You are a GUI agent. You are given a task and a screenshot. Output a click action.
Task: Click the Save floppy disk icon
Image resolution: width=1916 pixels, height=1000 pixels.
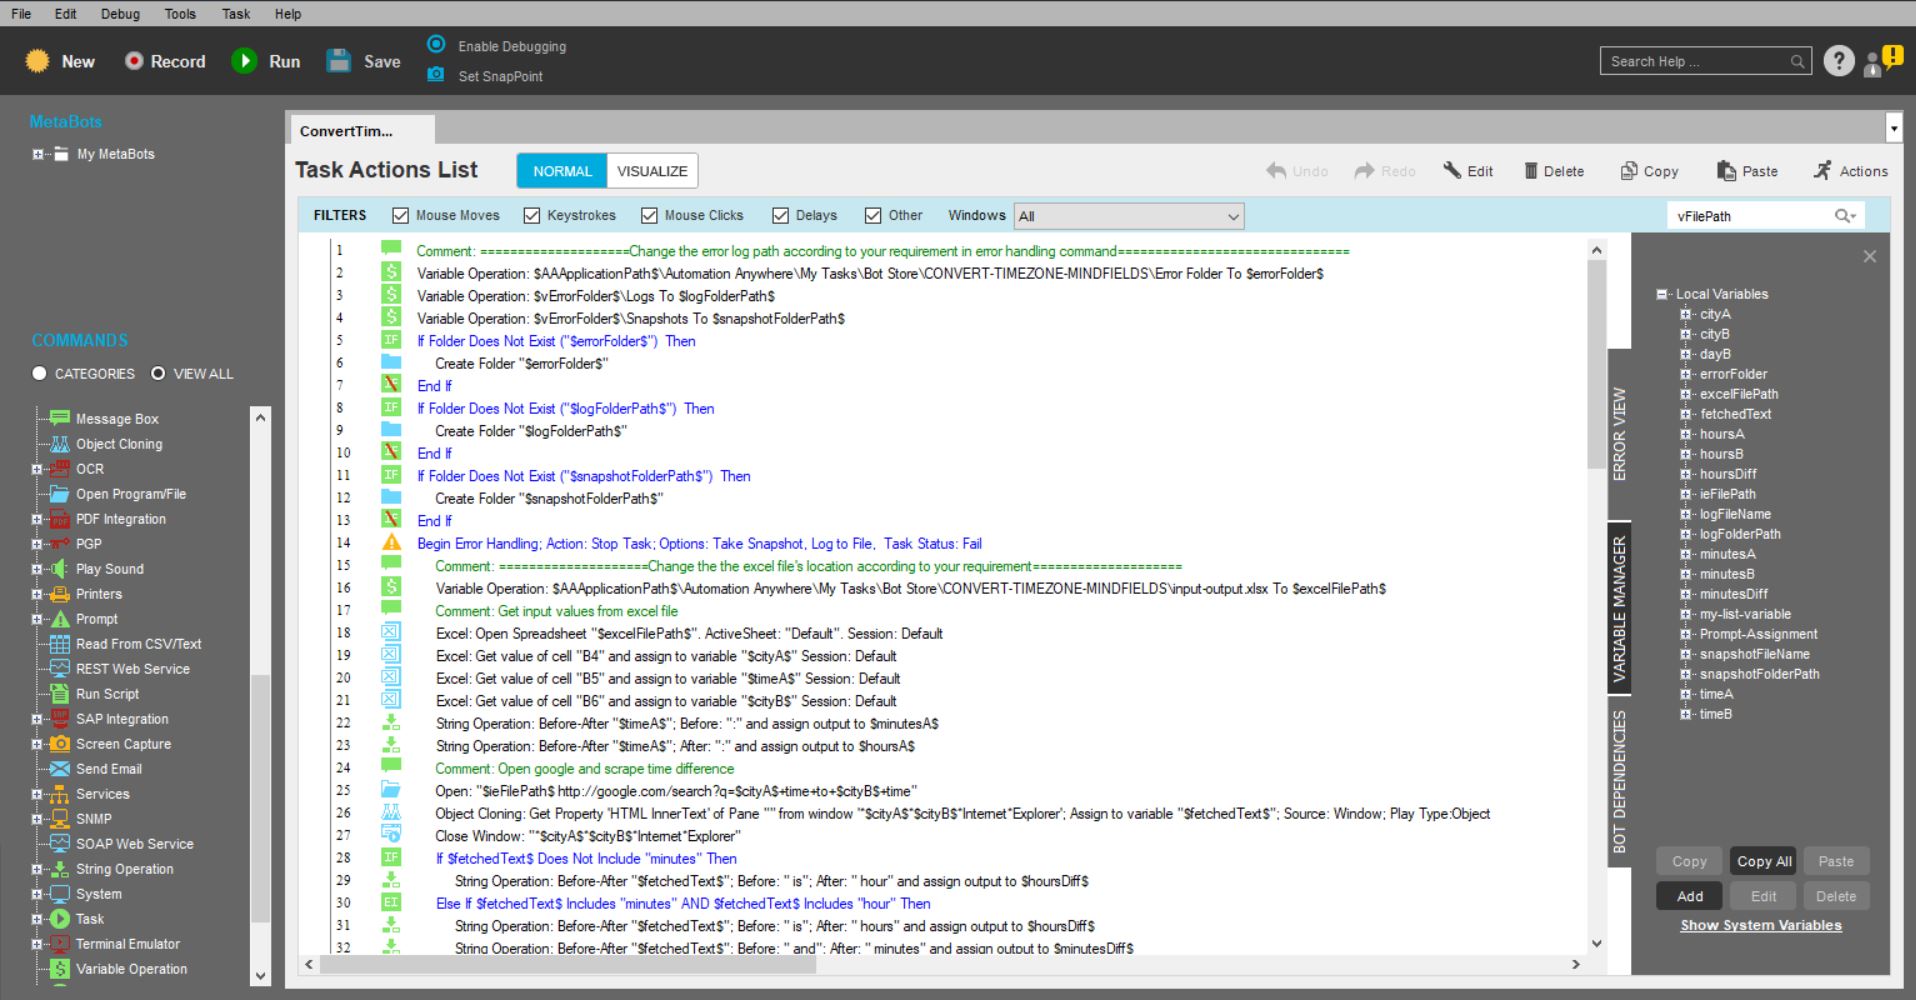pyautogui.click(x=339, y=61)
